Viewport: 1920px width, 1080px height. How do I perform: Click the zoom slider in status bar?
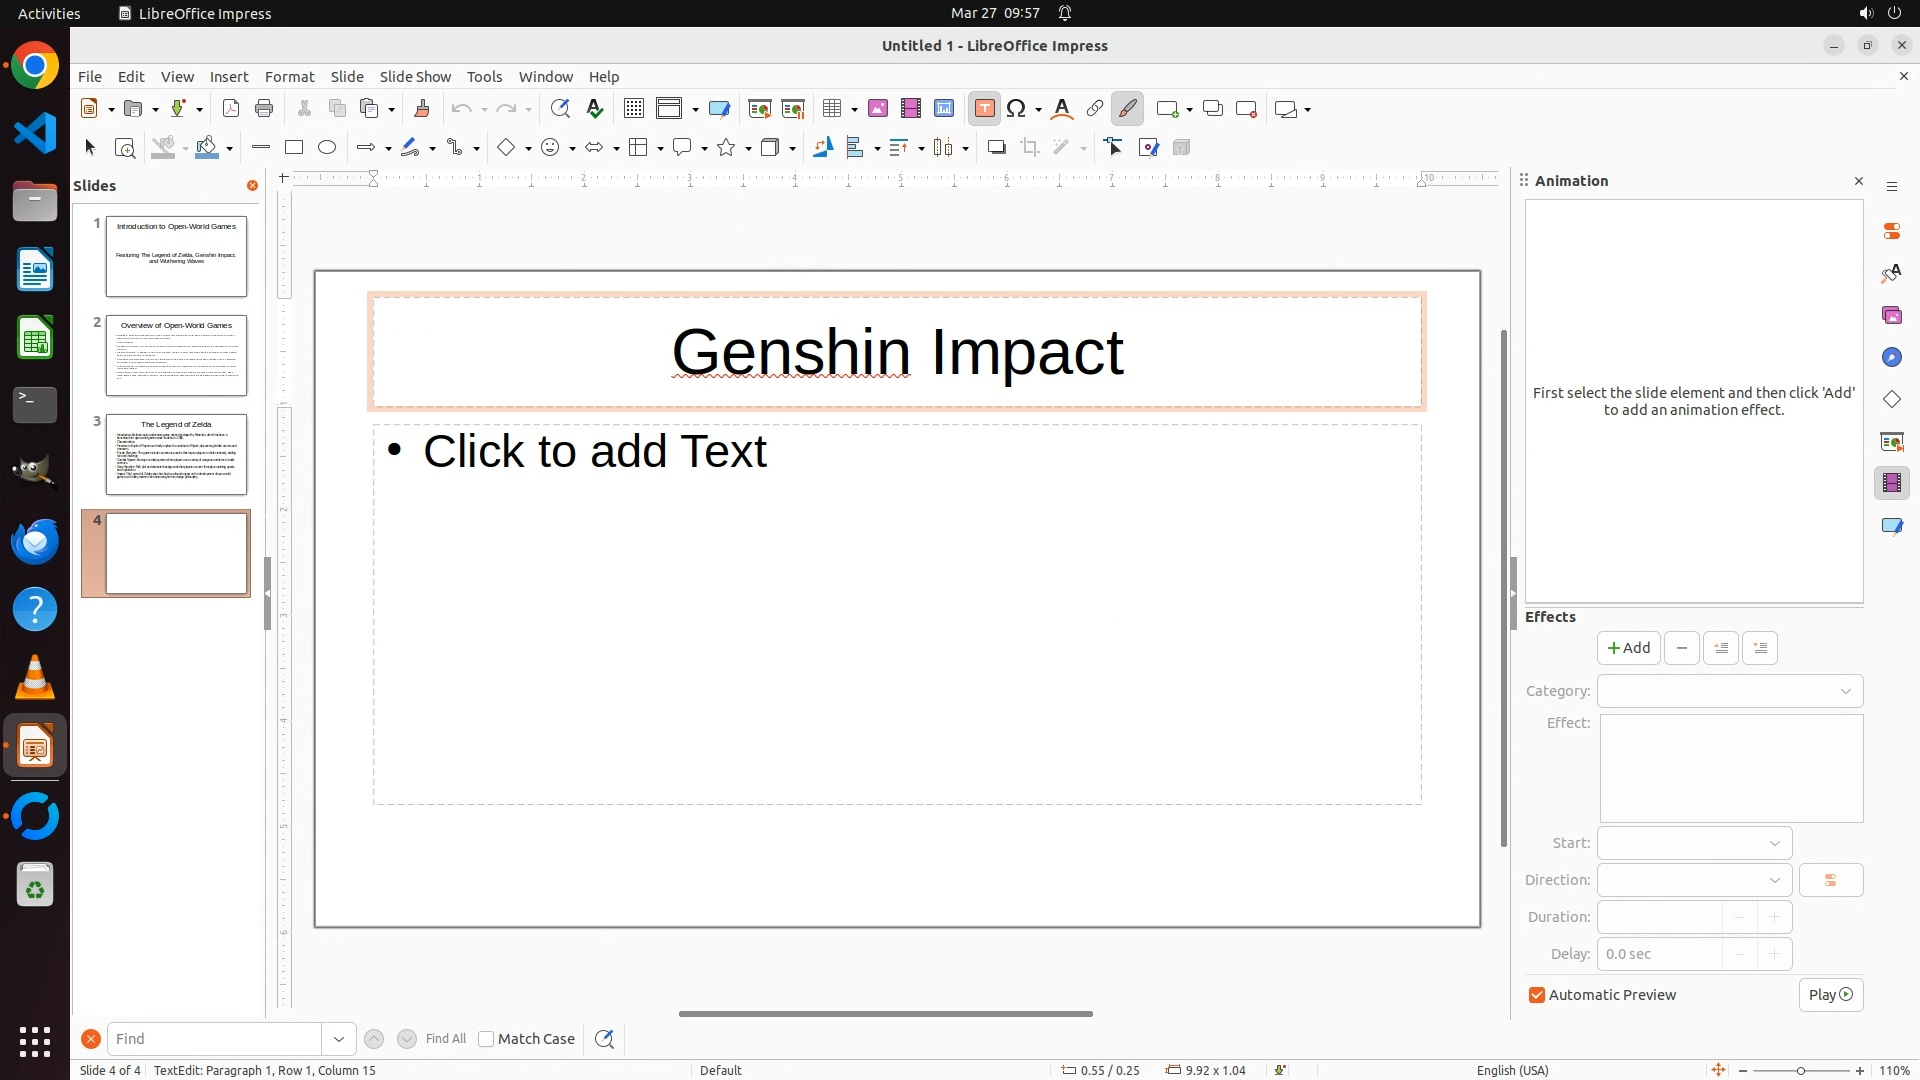pos(1800,1070)
